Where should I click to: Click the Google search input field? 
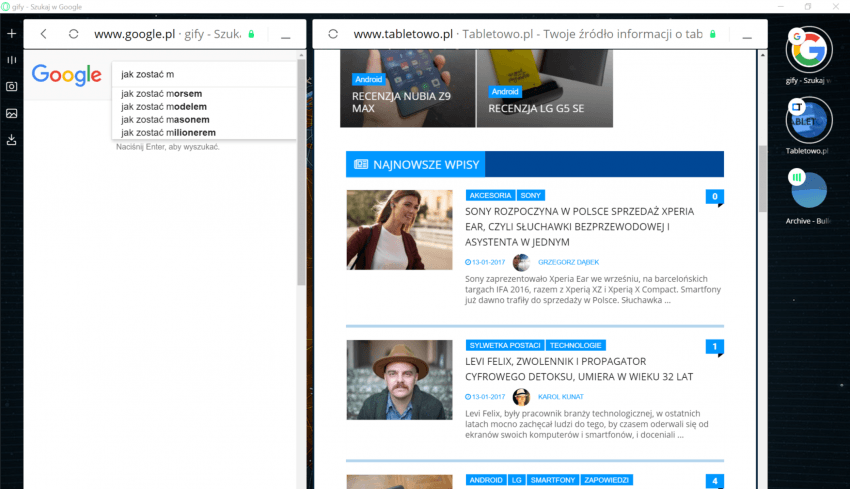pyautogui.click(x=204, y=74)
